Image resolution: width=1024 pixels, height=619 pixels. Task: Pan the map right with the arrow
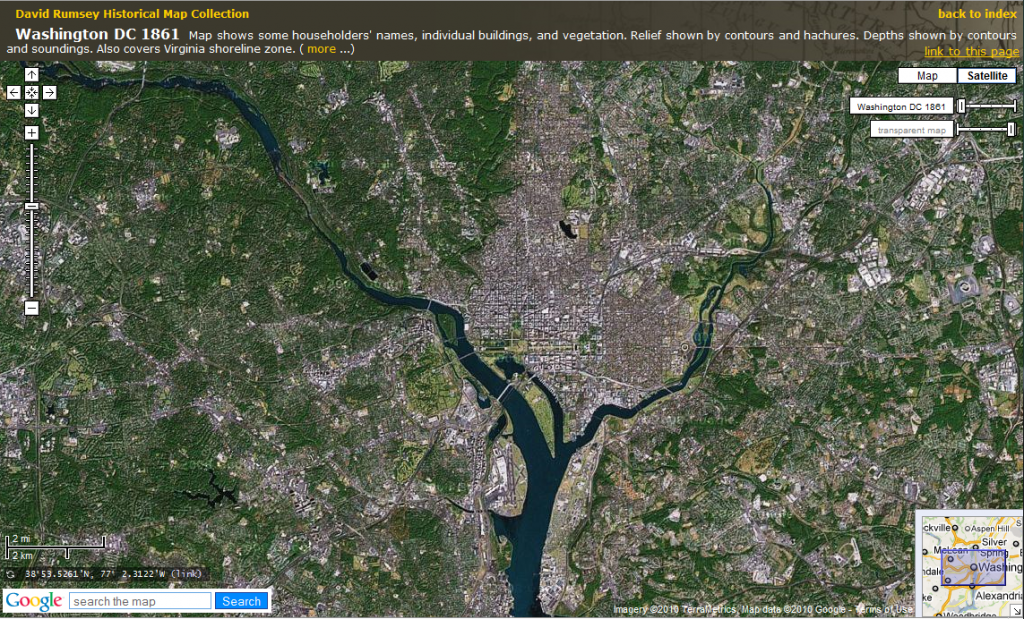(50, 93)
